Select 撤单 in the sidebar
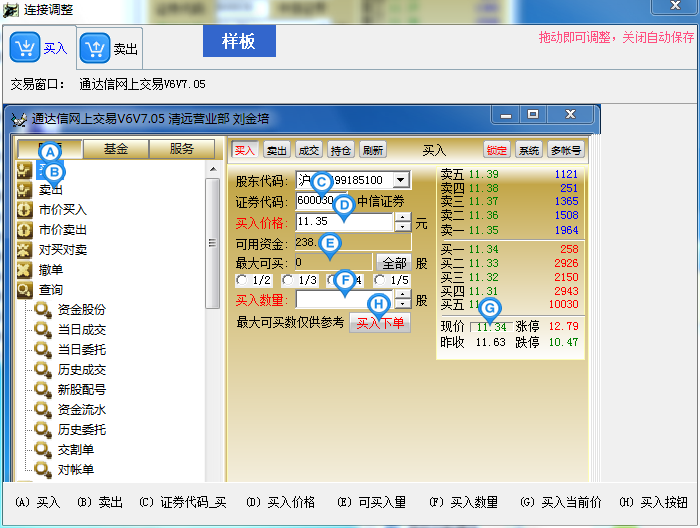The width and height of the screenshot is (700, 528). point(50,270)
